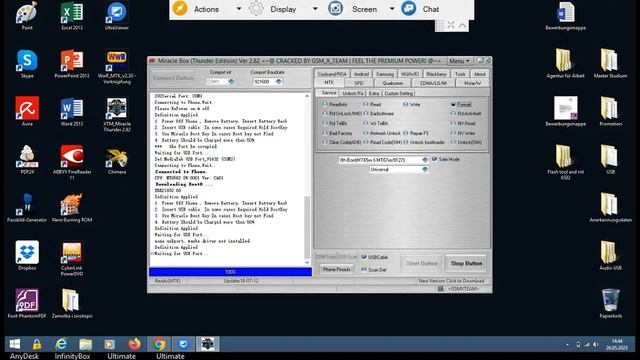This screenshot has width=640, height=360.
Task: Open Master Studium folder
Action: [x=611, y=64]
